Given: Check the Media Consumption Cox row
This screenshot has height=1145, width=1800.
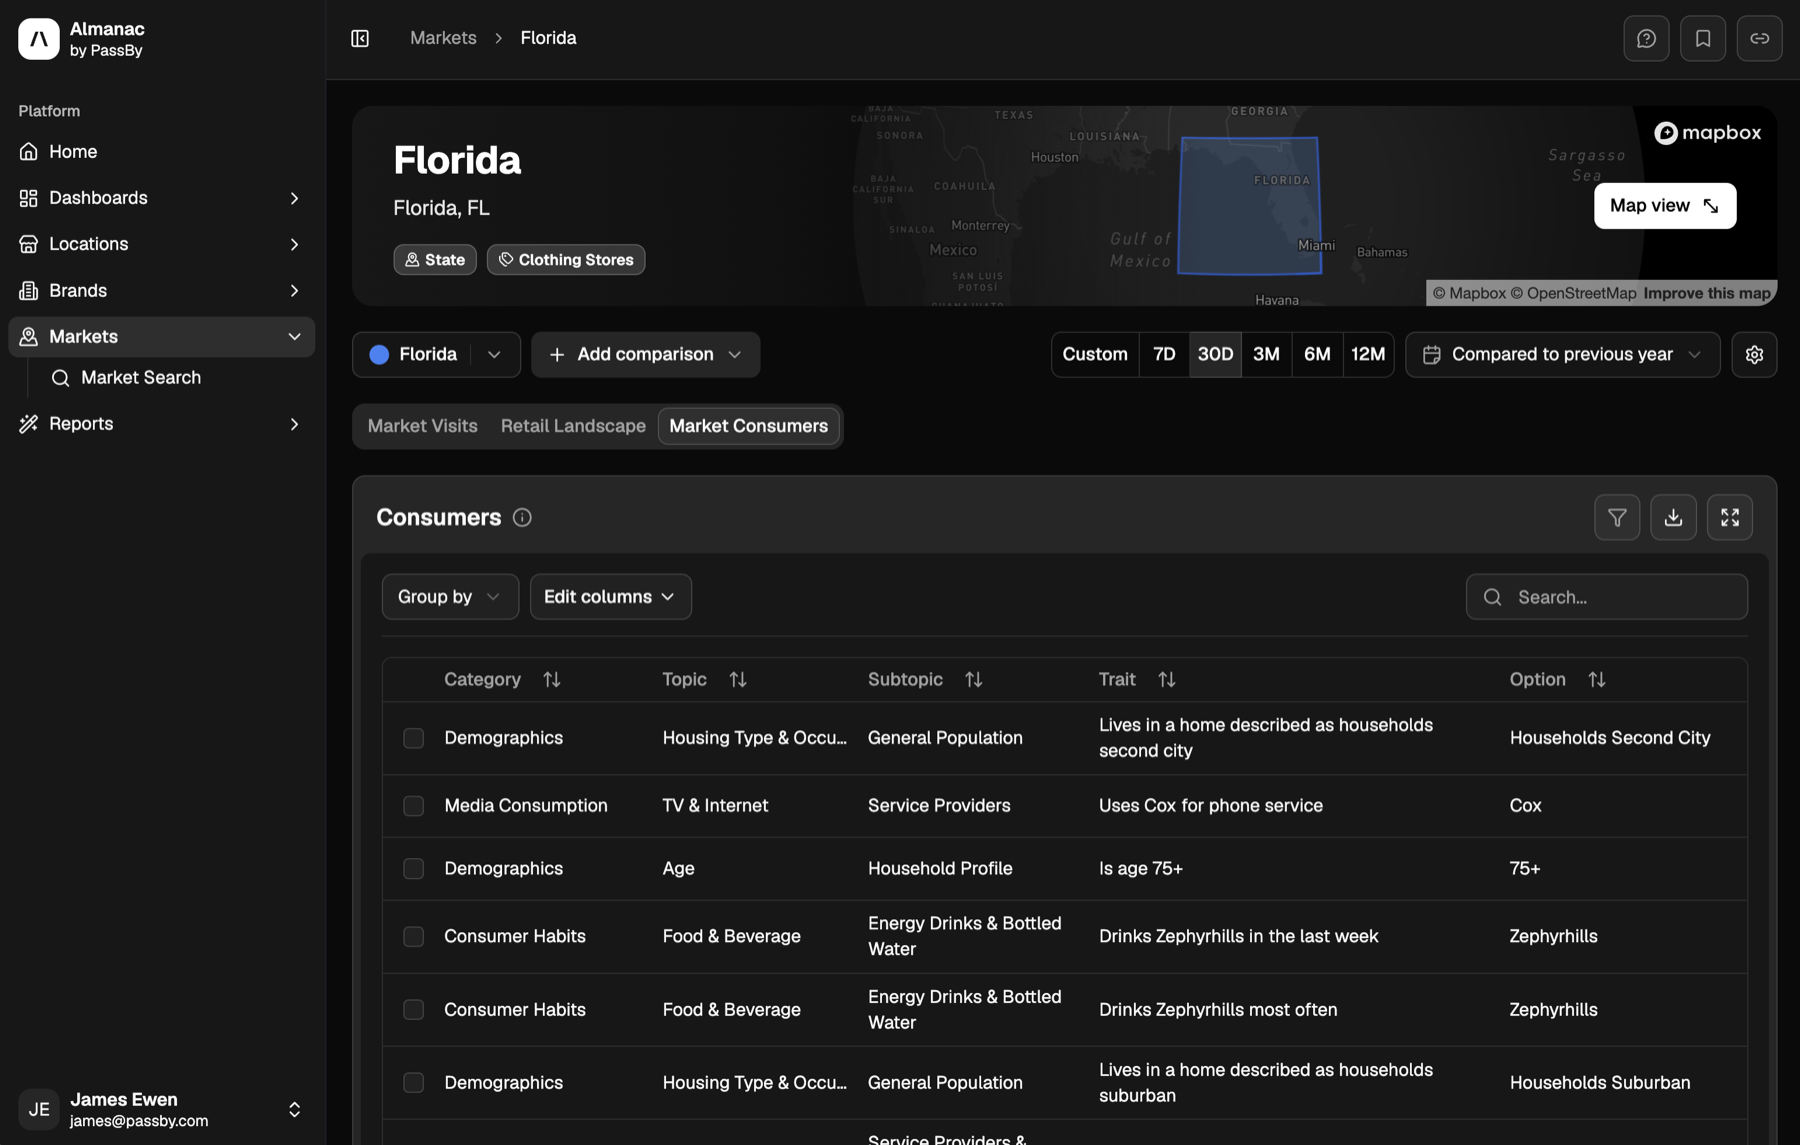Looking at the screenshot, I should [x=413, y=806].
